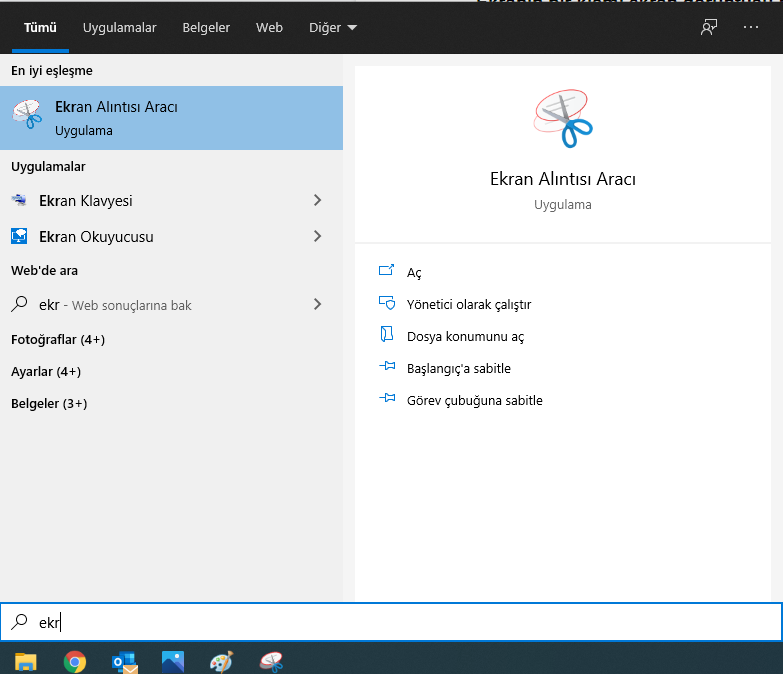Show Belgeler (3+) results
Viewport: 783px width, 674px height.
click(49, 403)
